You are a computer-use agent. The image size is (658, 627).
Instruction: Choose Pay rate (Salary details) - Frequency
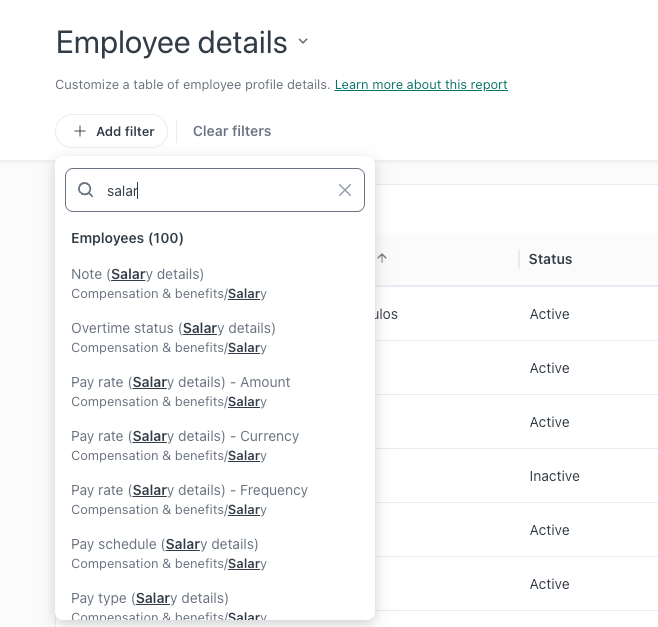click(189, 490)
